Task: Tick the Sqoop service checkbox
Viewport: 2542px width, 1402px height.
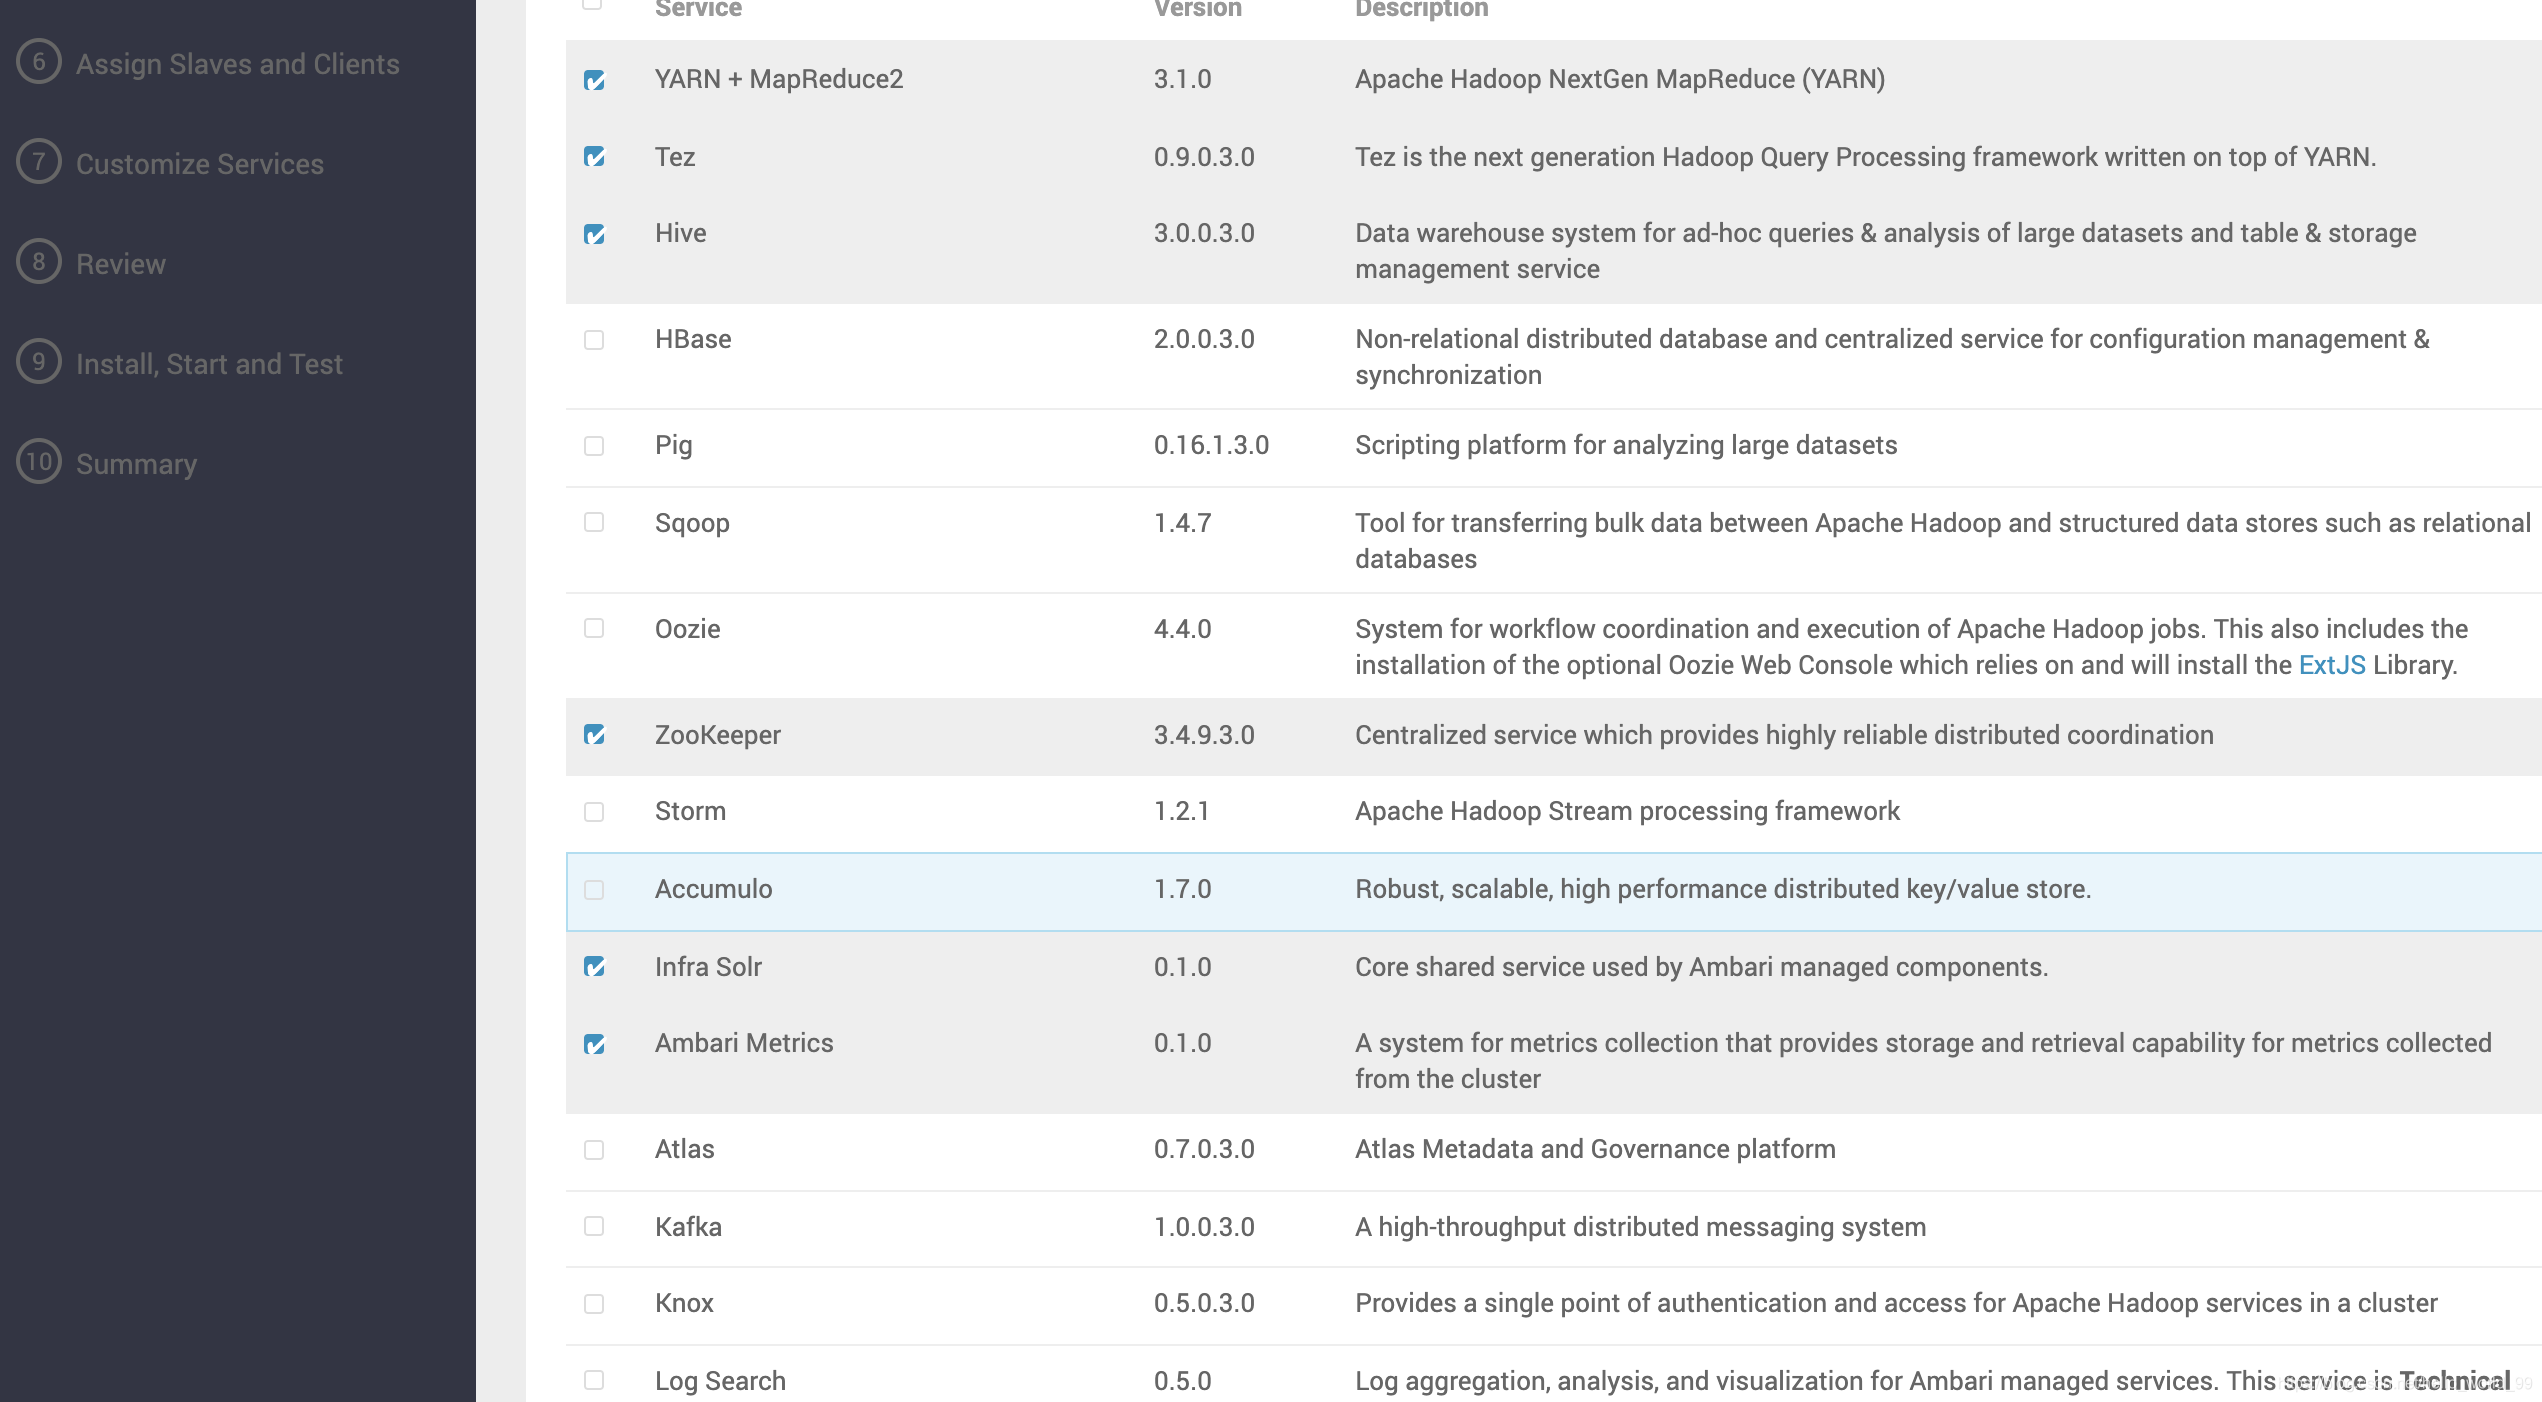Action: (x=594, y=523)
